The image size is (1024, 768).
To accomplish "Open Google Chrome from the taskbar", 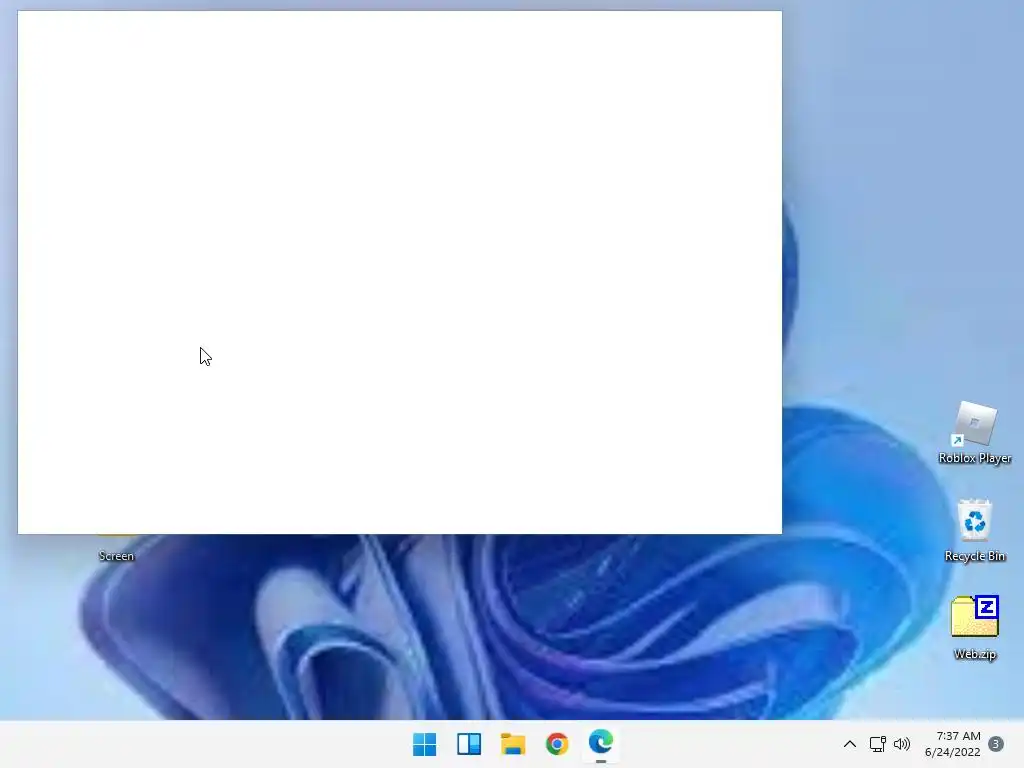I will 557,744.
